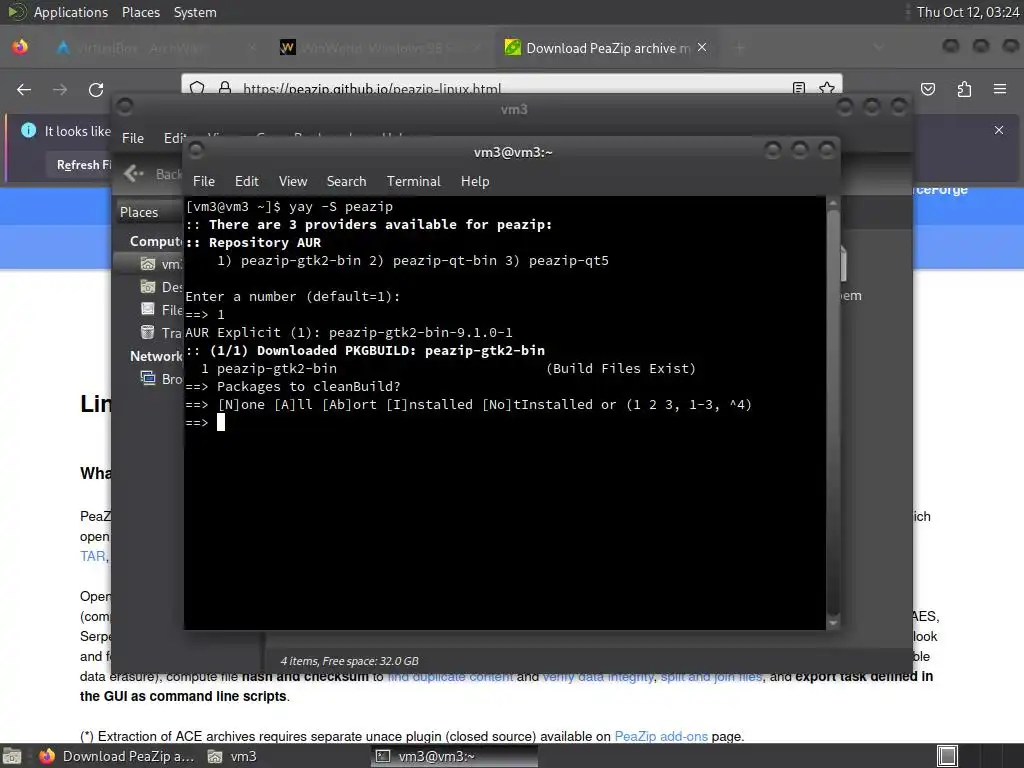The width and height of the screenshot is (1024, 768).
Task: Open the Terminal menu in terminal window
Action: pyautogui.click(x=413, y=182)
